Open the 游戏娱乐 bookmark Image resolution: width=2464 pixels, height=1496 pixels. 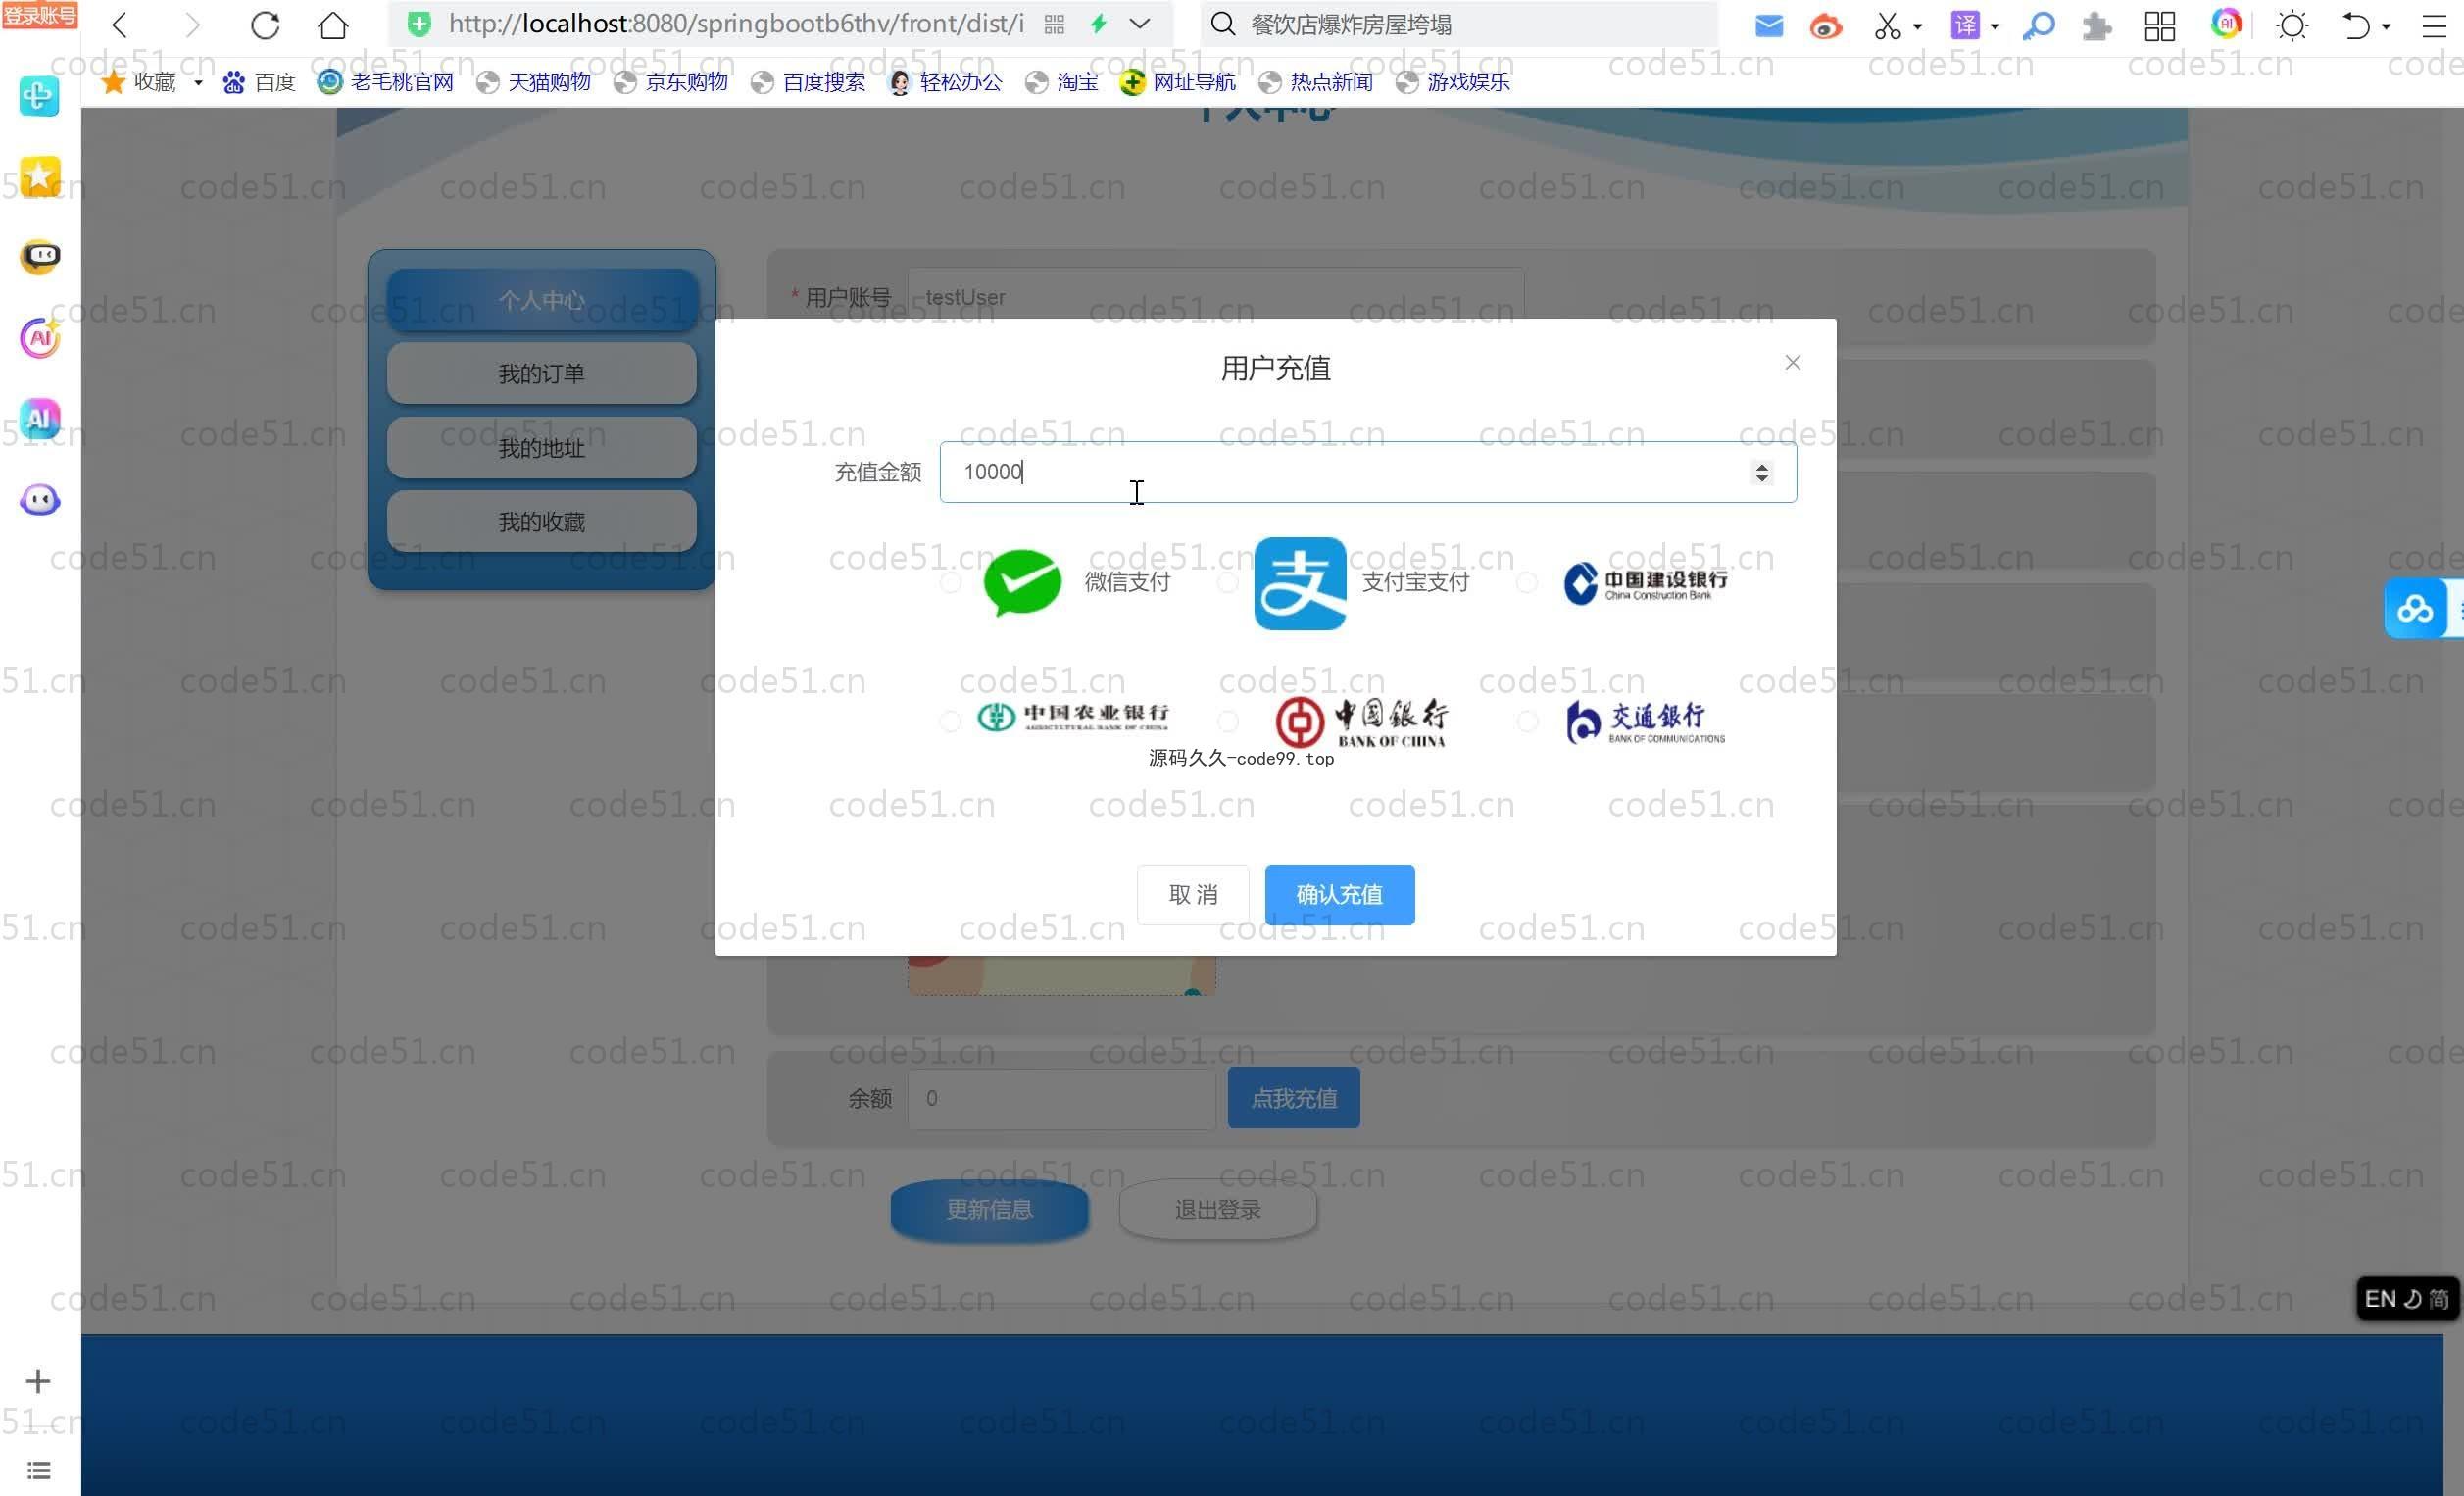pyautogui.click(x=1452, y=82)
